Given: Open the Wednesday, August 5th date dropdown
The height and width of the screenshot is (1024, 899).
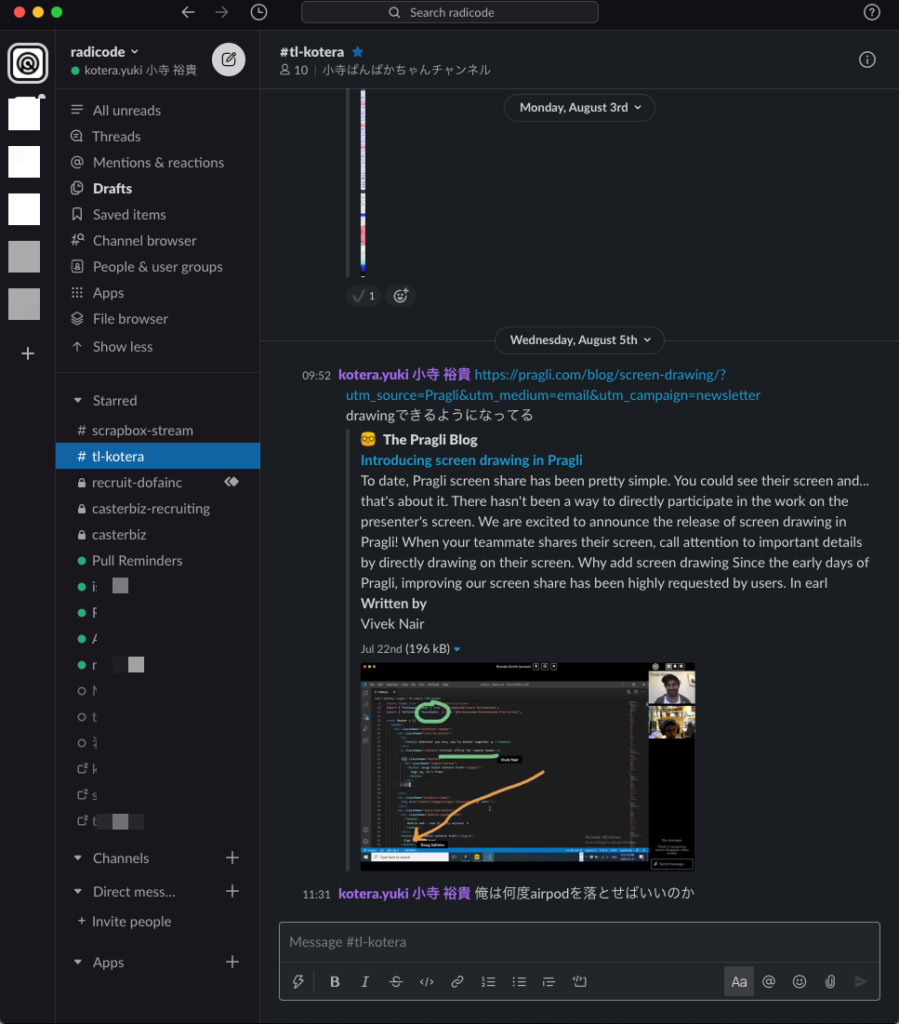Looking at the screenshot, I should (580, 340).
